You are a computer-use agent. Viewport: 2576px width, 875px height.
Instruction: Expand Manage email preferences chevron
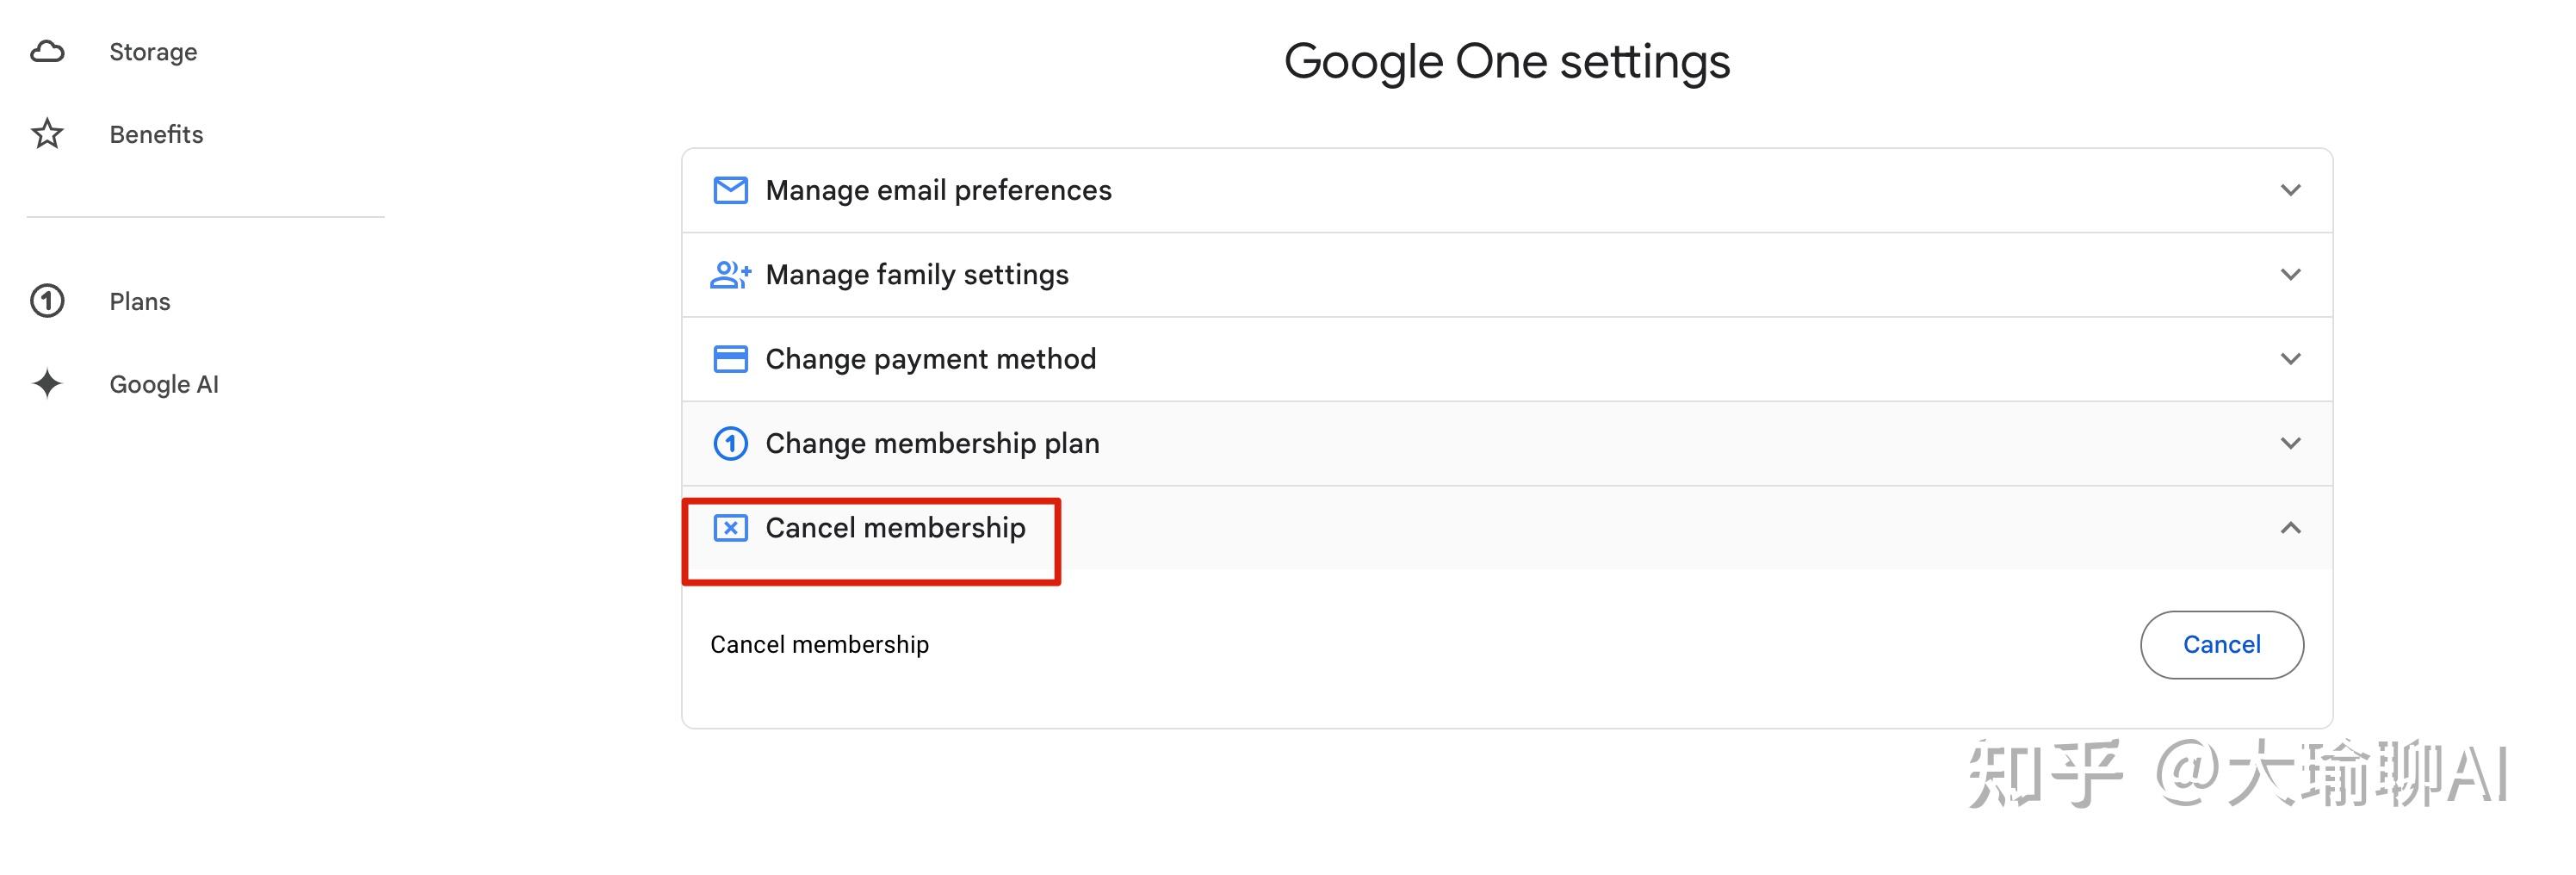coord(2290,190)
